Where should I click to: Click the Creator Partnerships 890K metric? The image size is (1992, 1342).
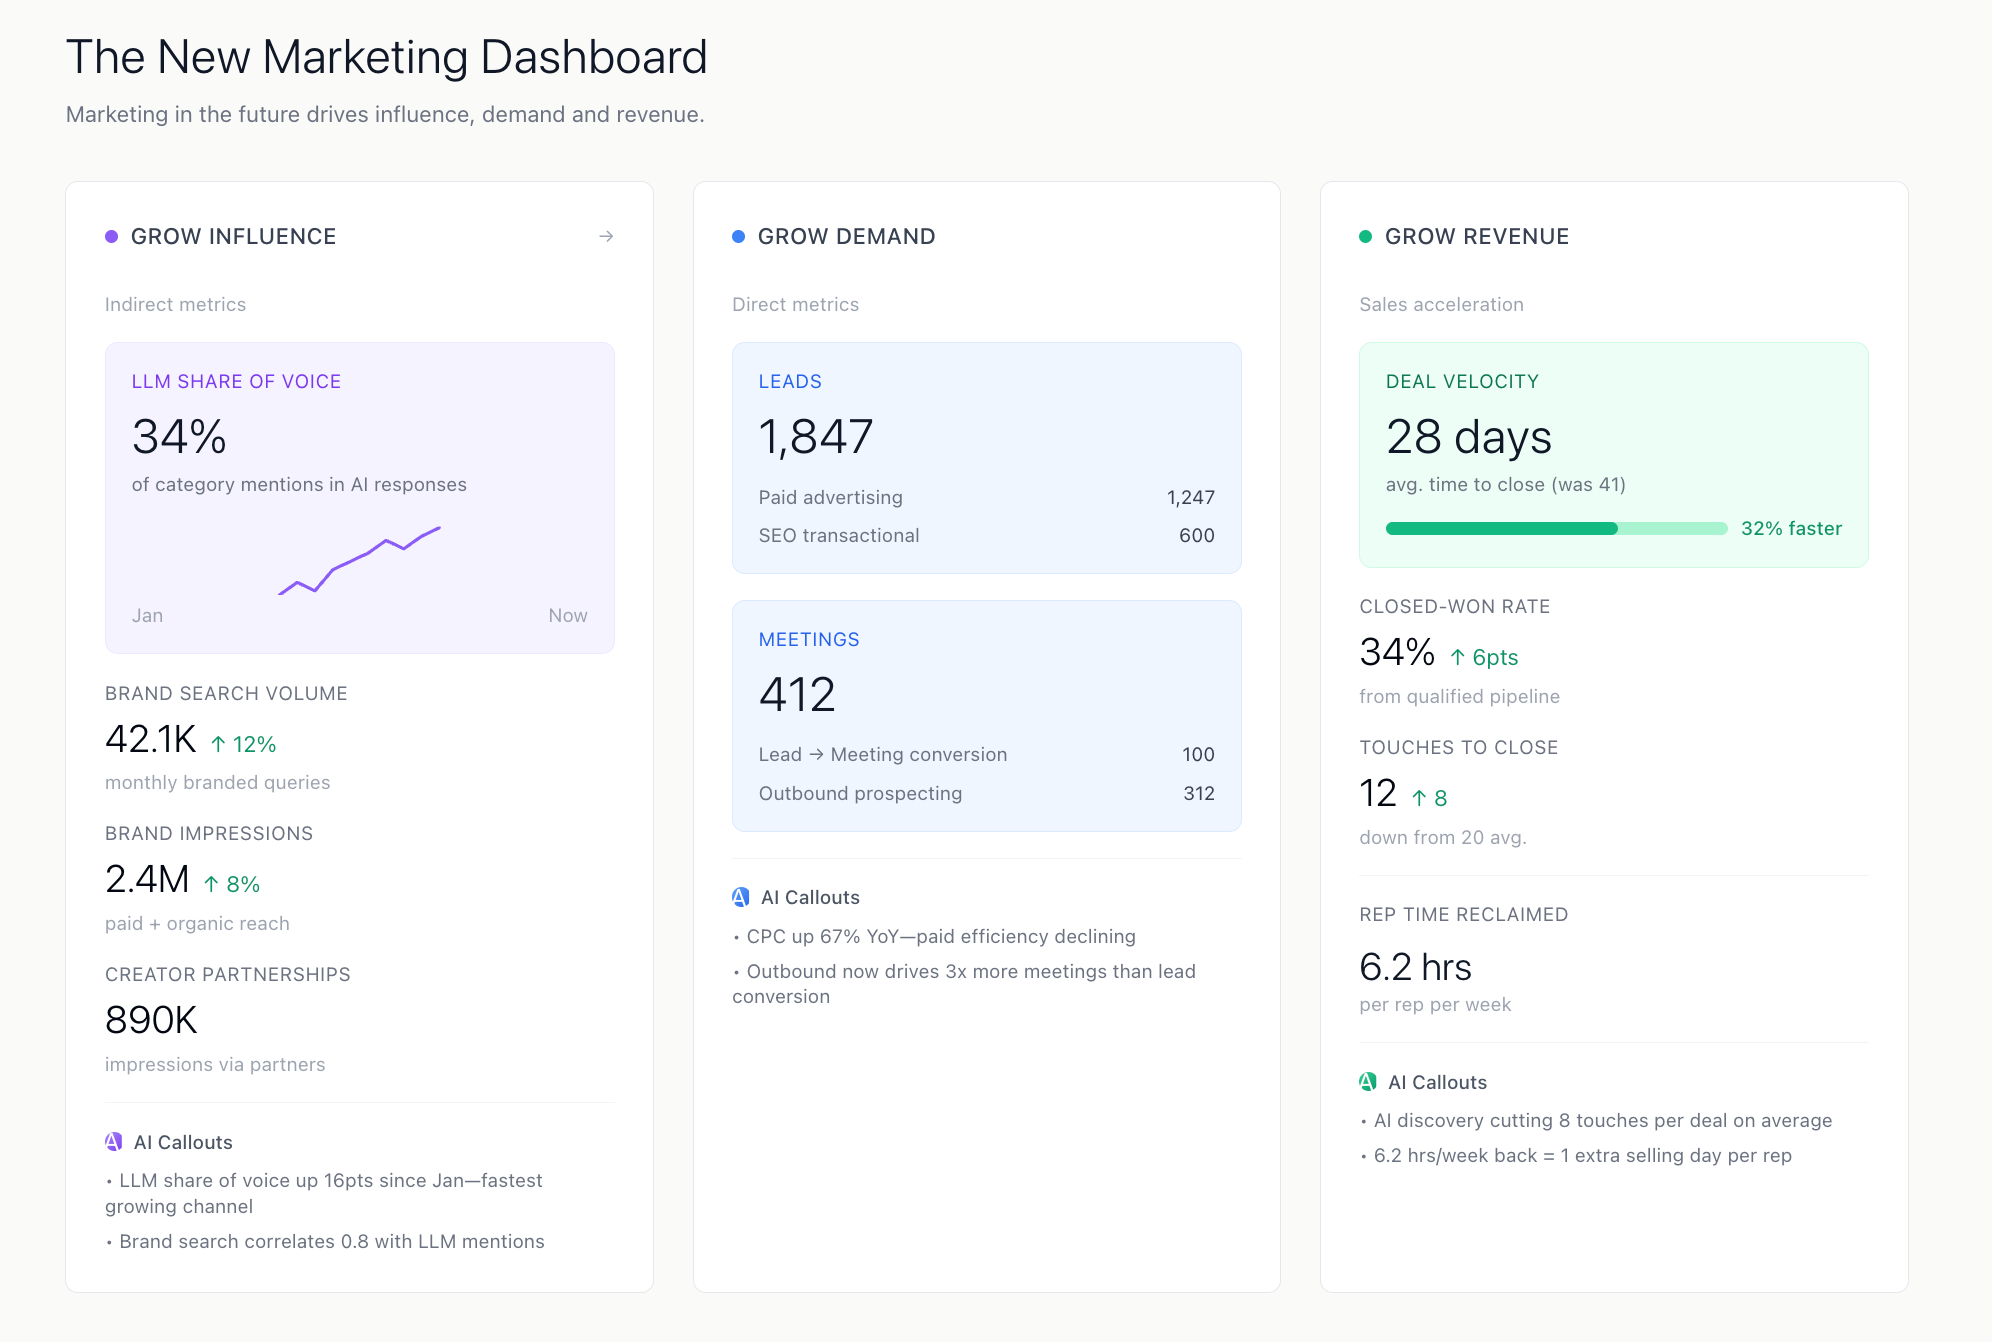click(x=152, y=1020)
